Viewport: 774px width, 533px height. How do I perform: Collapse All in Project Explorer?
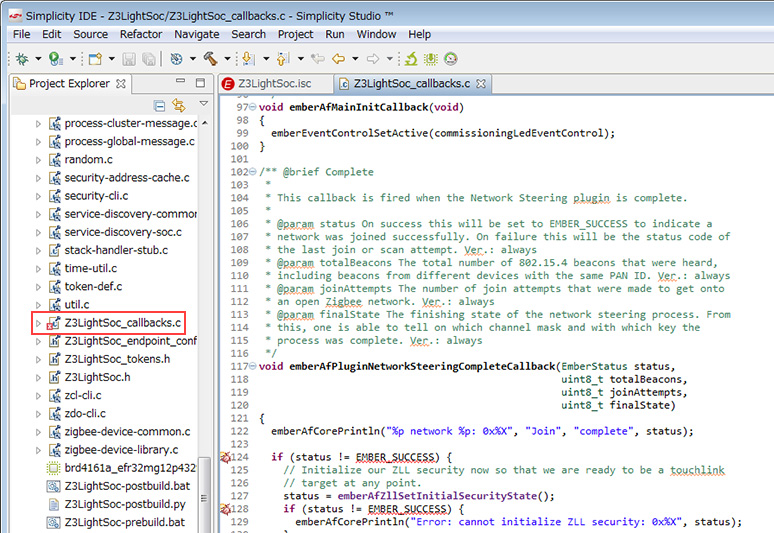[159, 106]
